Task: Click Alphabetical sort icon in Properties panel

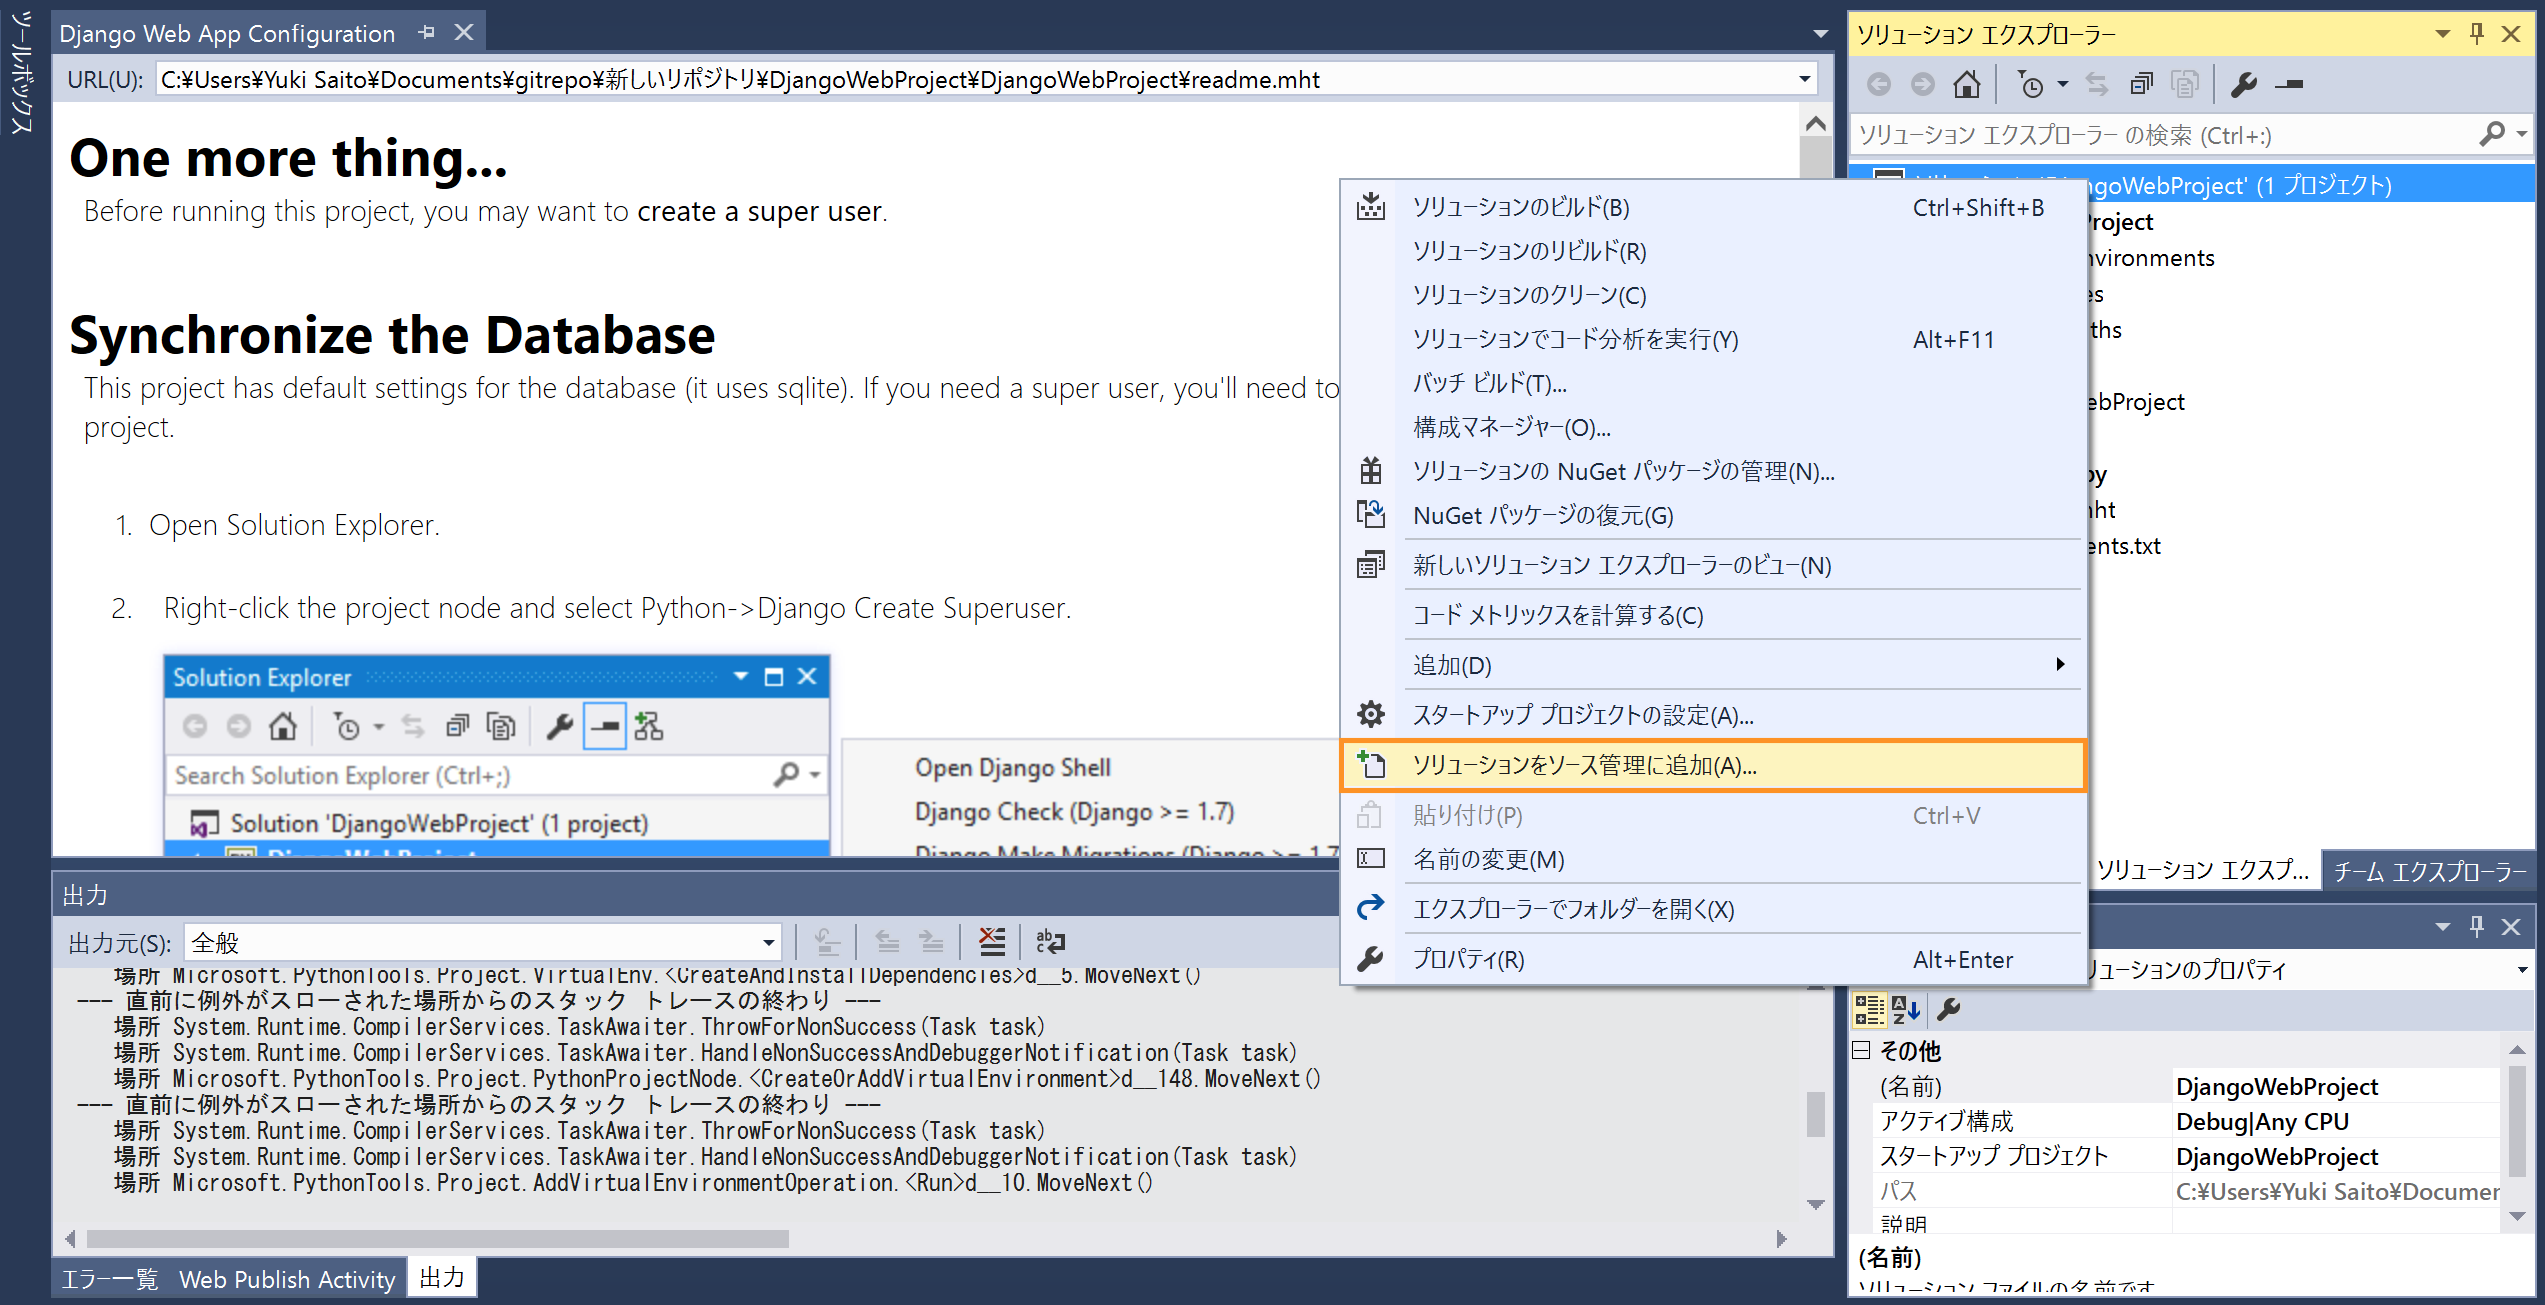Action: point(1906,1010)
